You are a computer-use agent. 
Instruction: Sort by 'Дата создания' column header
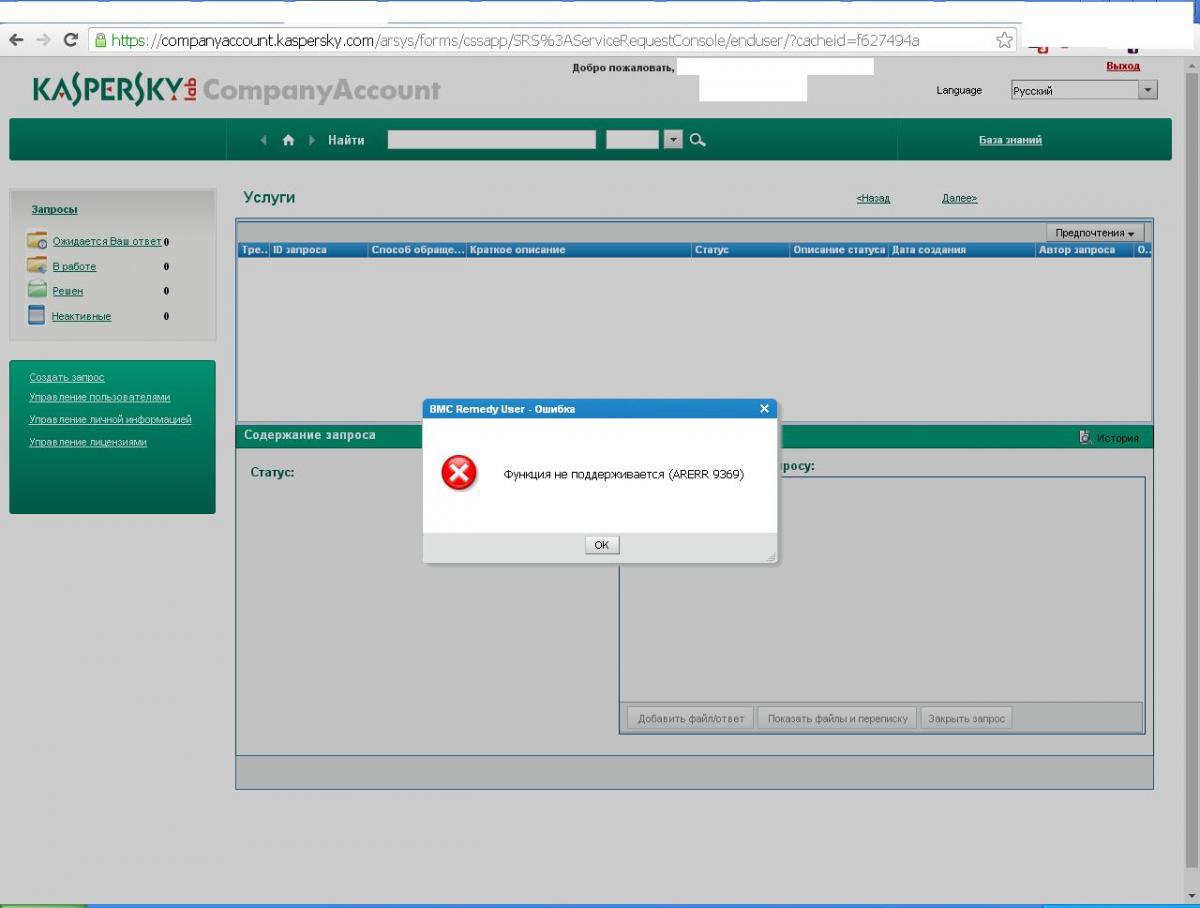(x=928, y=250)
